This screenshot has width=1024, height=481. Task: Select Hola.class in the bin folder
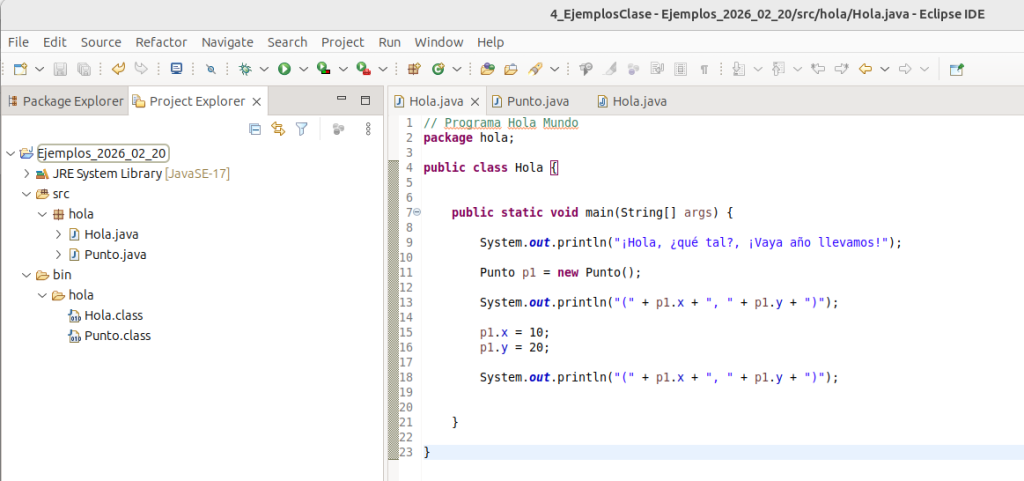[113, 316]
